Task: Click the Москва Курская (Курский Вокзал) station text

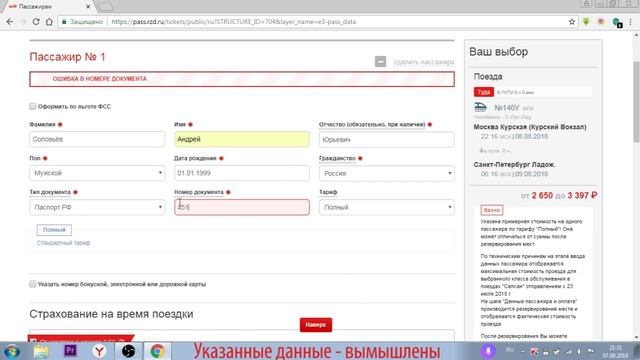Action: click(x=530, y=127)
